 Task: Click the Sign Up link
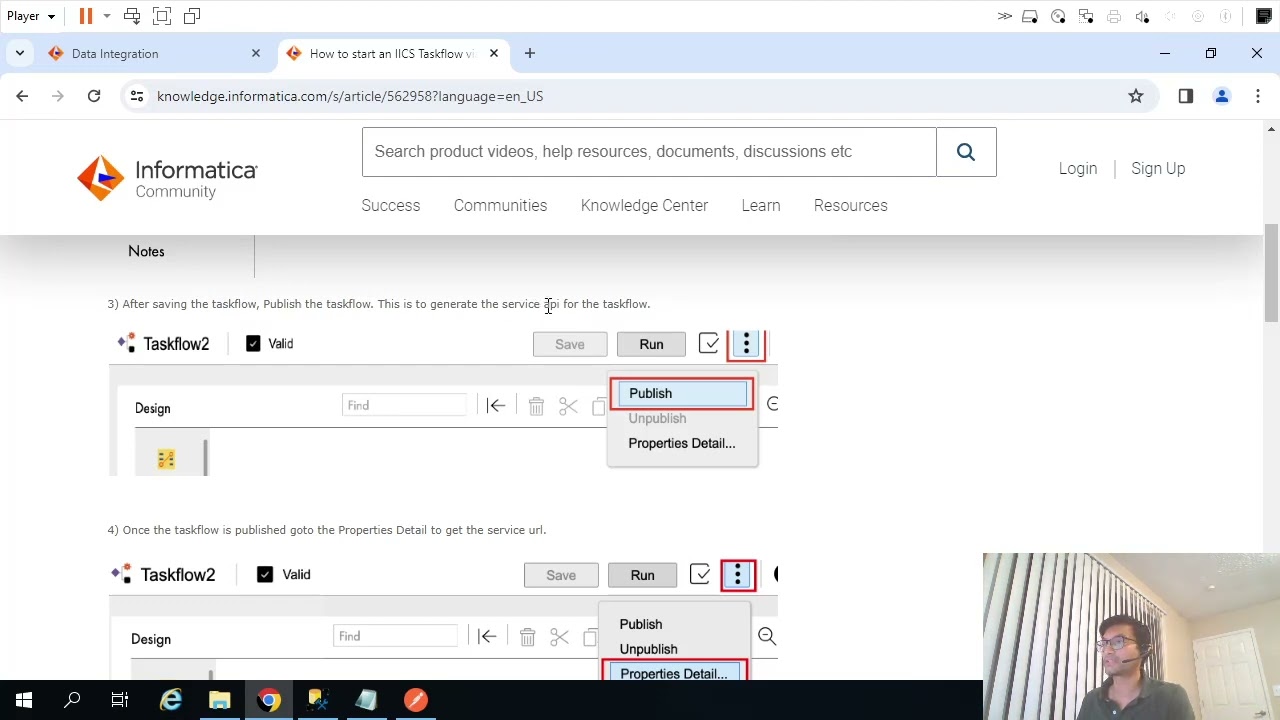(x=1158, y=168)
